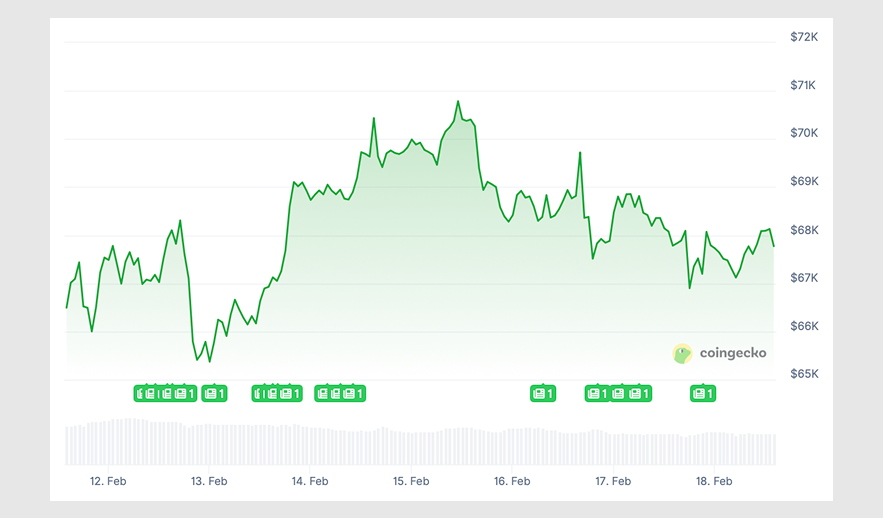Click the final rightmost point of the price line

[x=773, y=246]
